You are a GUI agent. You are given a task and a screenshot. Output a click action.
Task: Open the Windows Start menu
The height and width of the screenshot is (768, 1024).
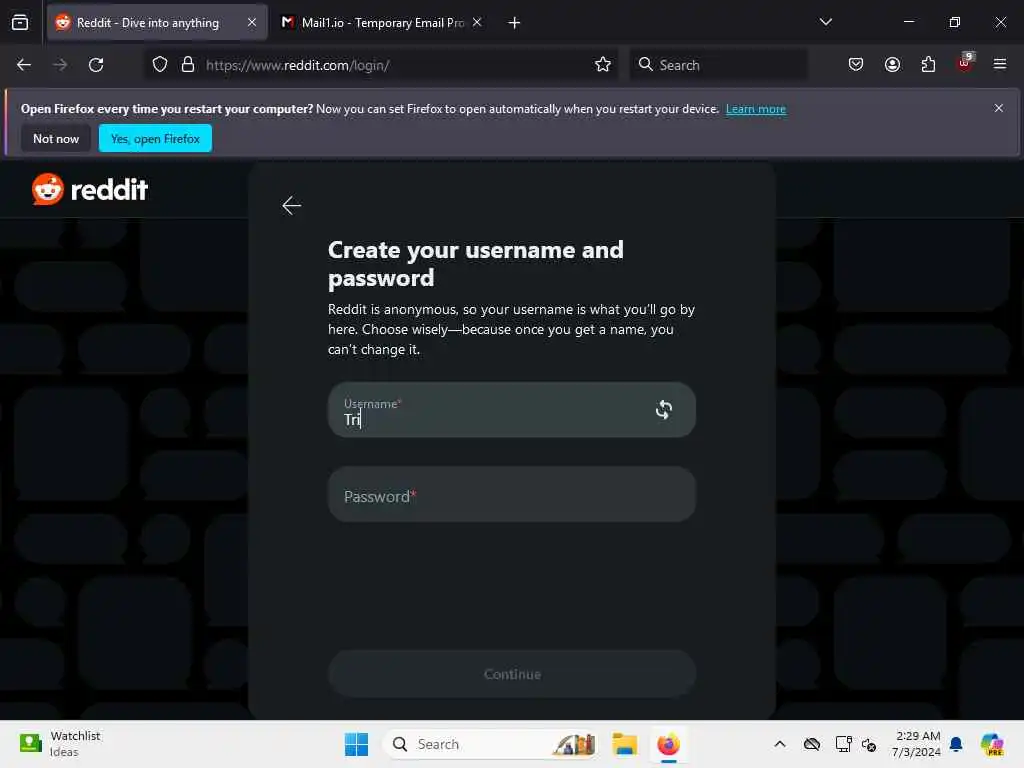pyautogui.click(x=357, y=744)
